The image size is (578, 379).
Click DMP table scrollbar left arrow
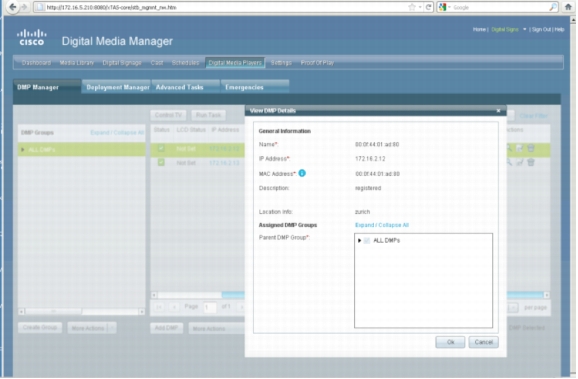click(154, 295)
